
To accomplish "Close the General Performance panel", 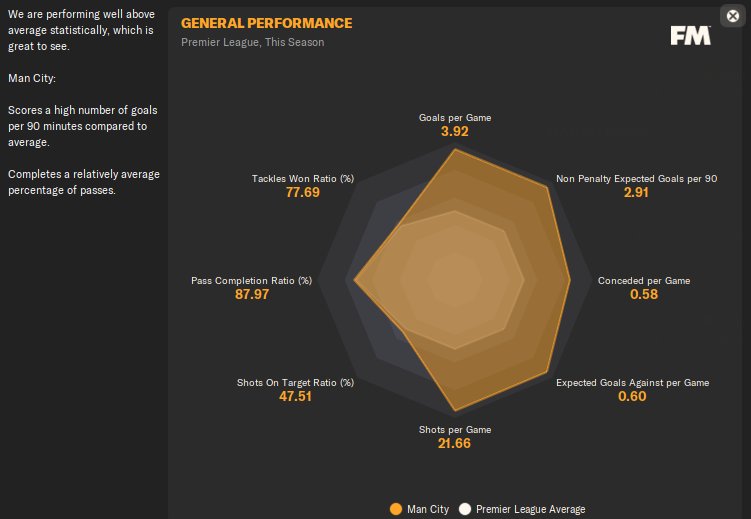I will [x=733, y=16].
